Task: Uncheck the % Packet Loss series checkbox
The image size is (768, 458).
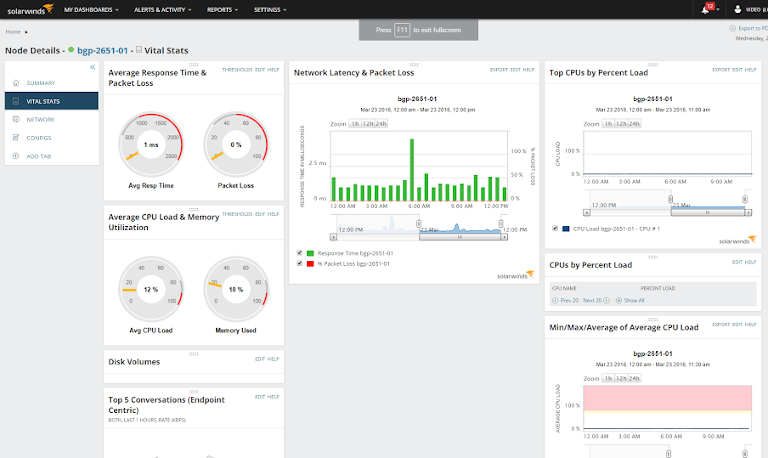Action: (300, 263)
